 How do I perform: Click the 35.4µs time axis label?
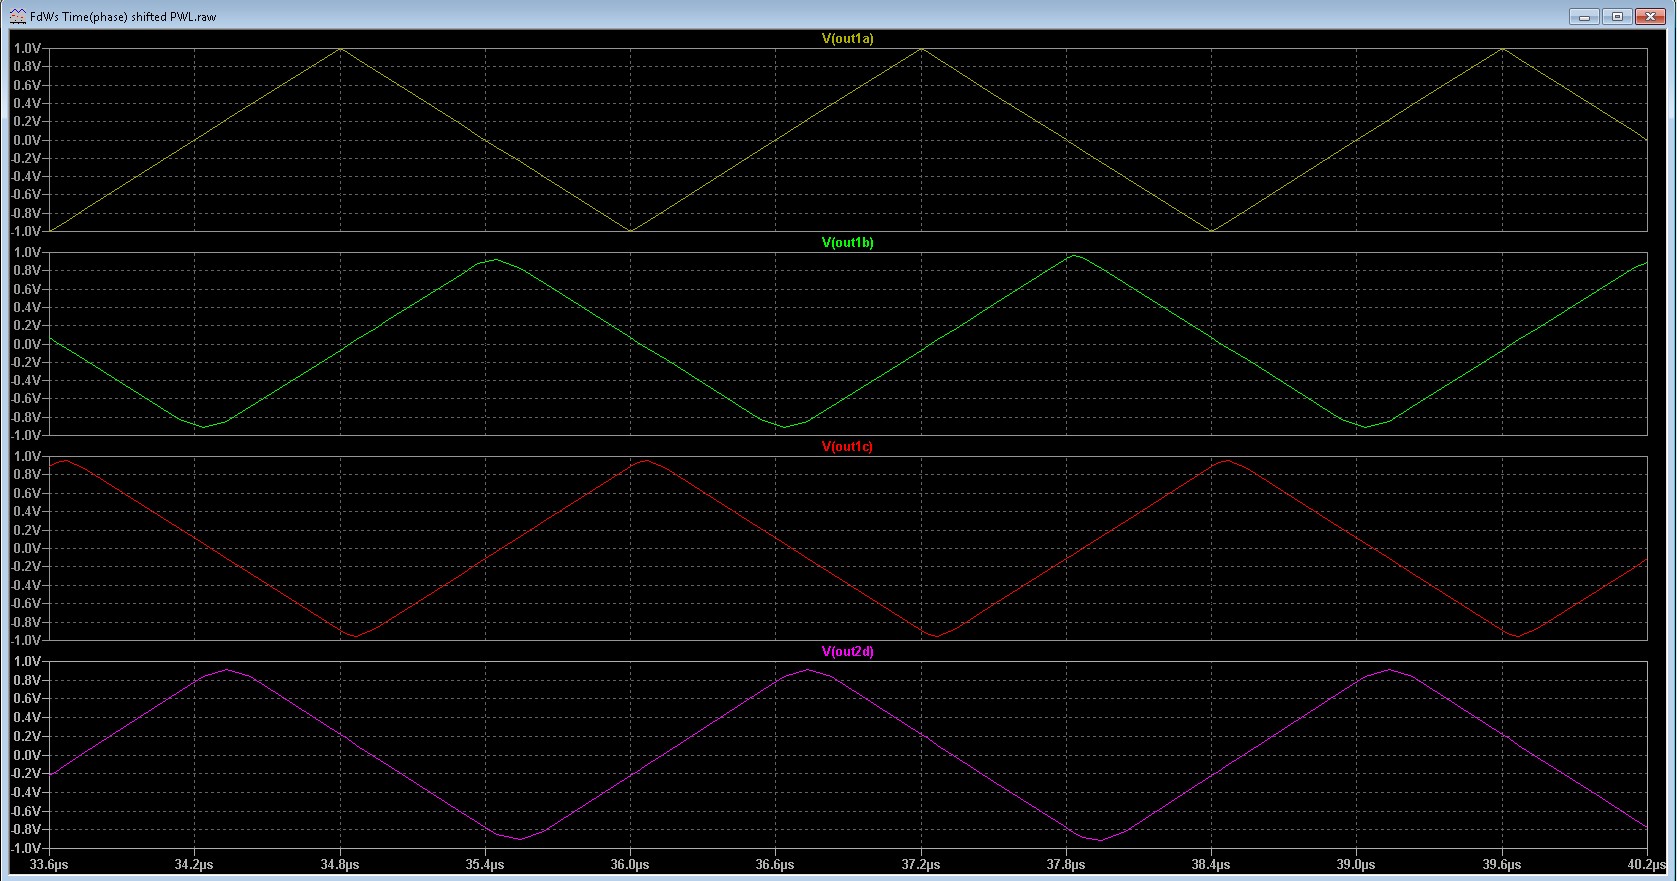click(x=485, y=864)
